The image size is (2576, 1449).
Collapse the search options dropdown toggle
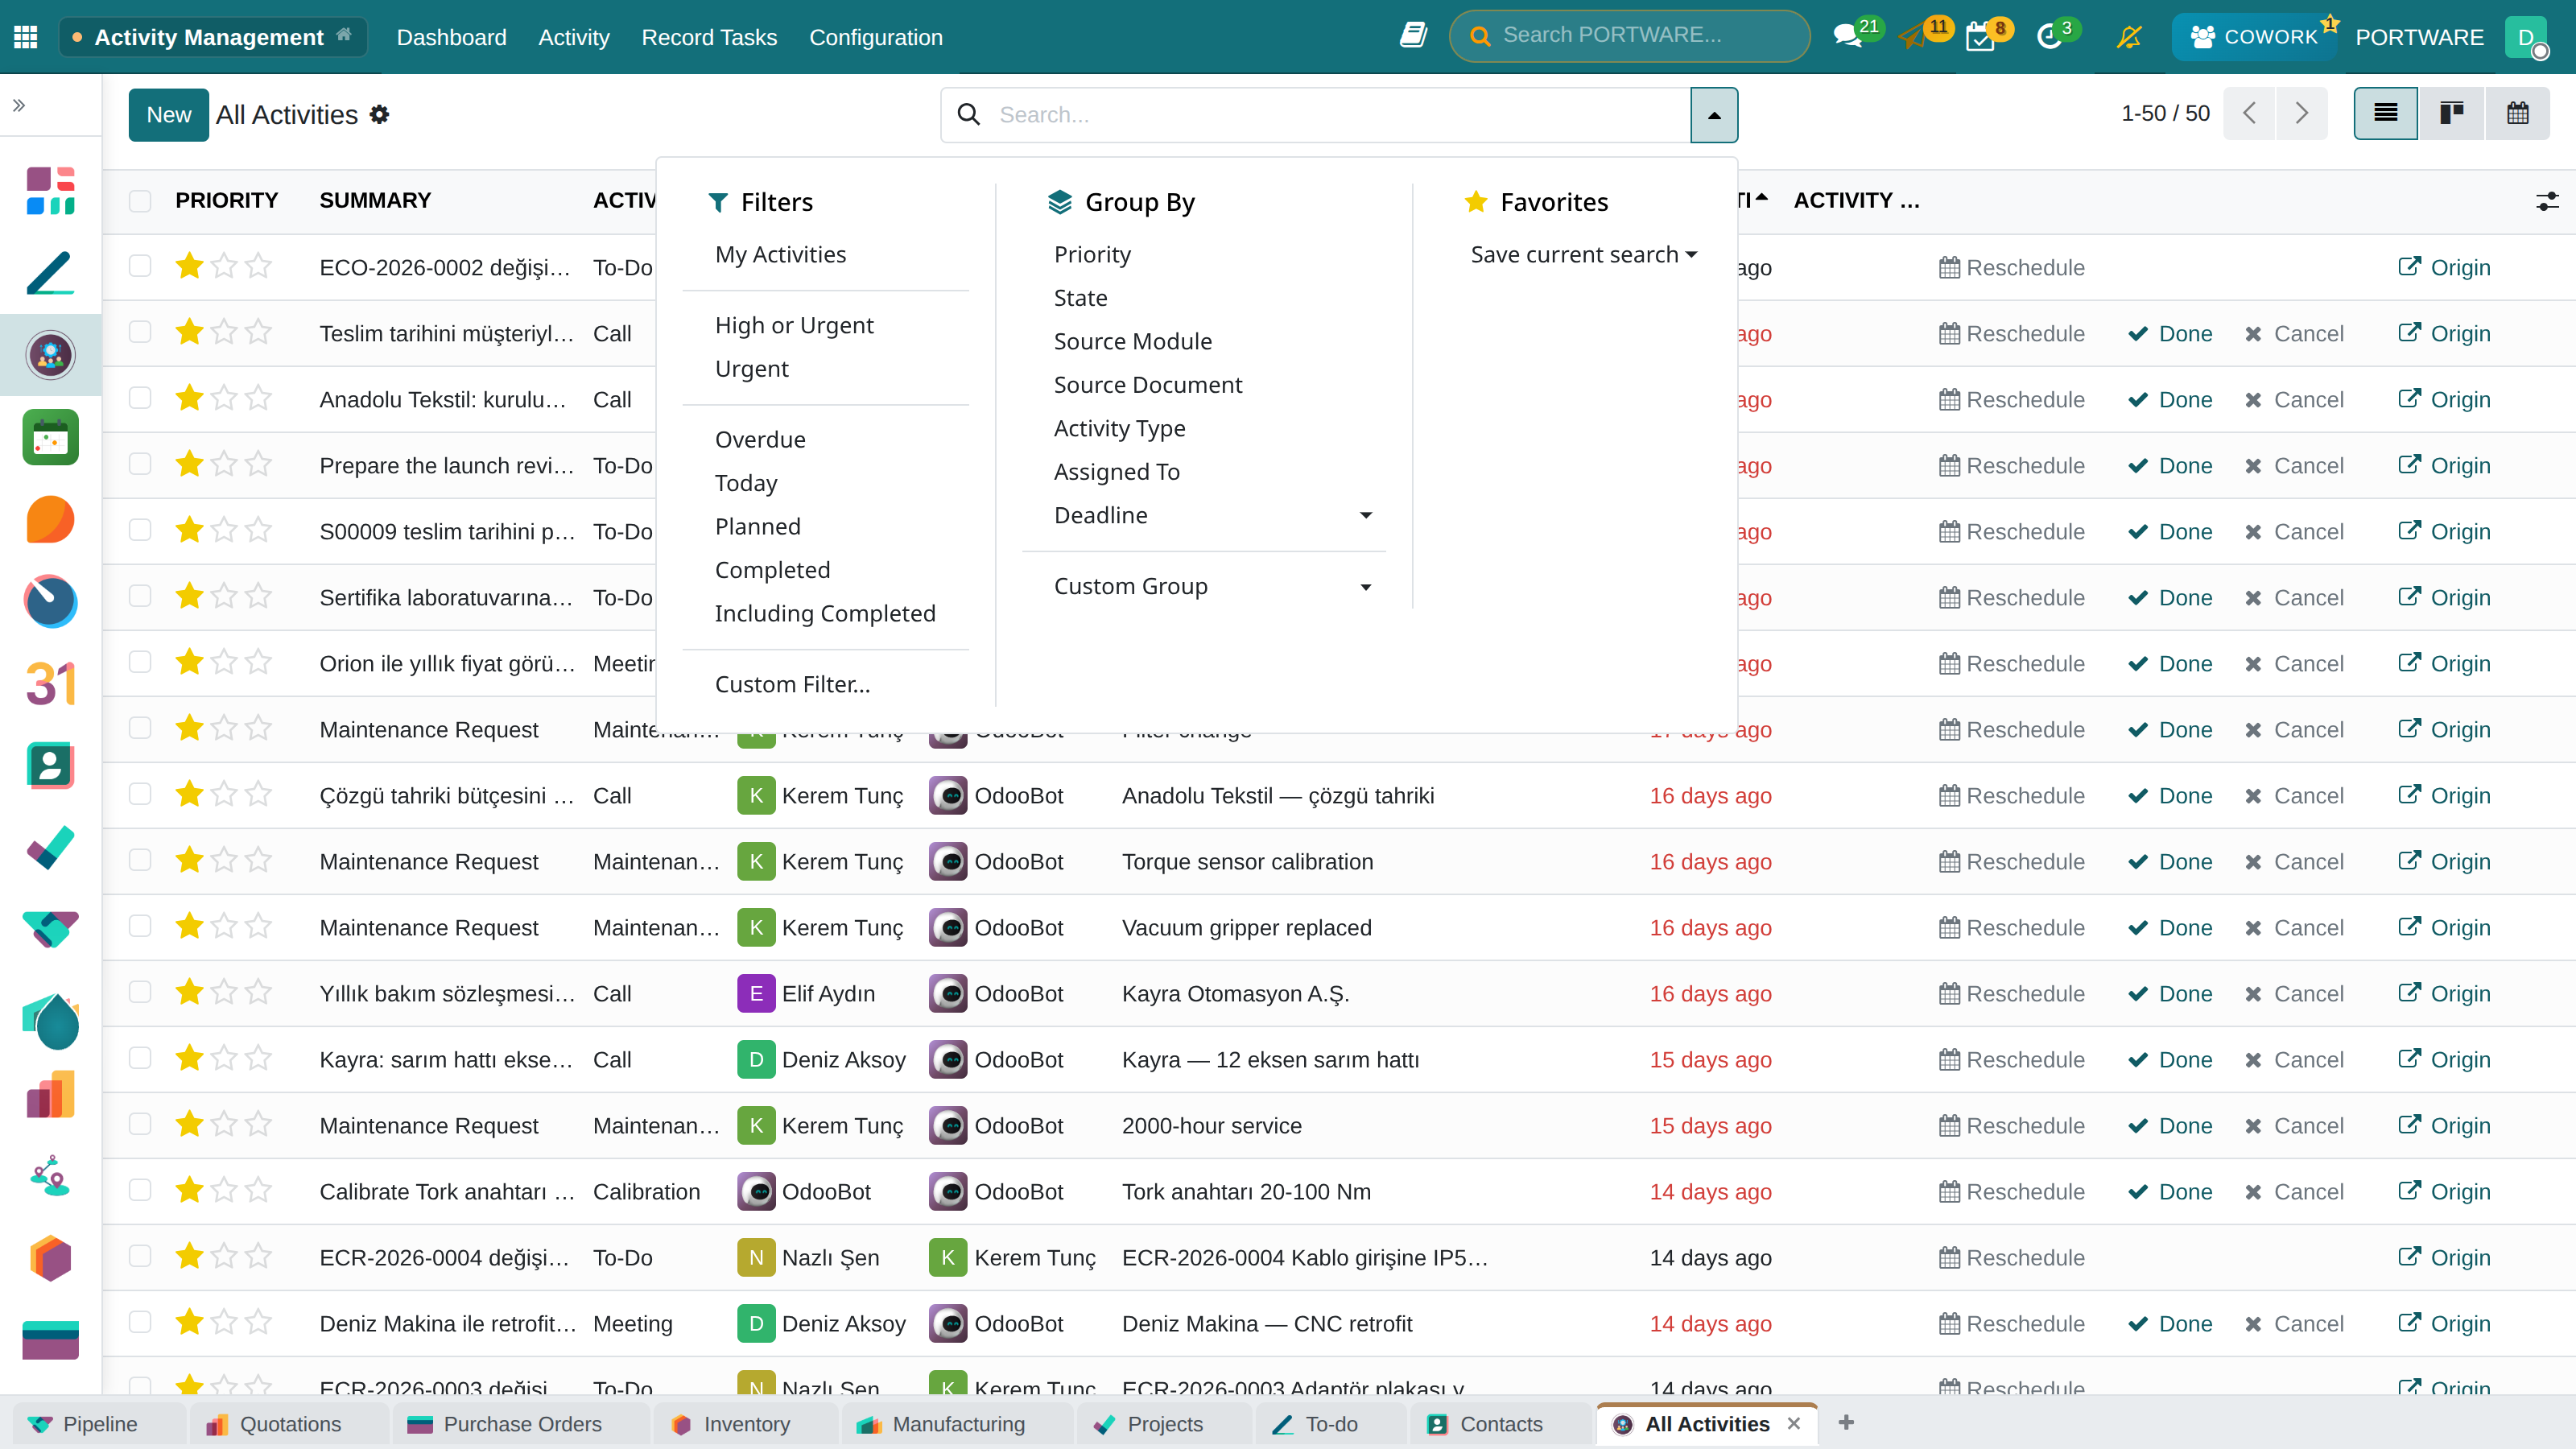pos(1714,115)
